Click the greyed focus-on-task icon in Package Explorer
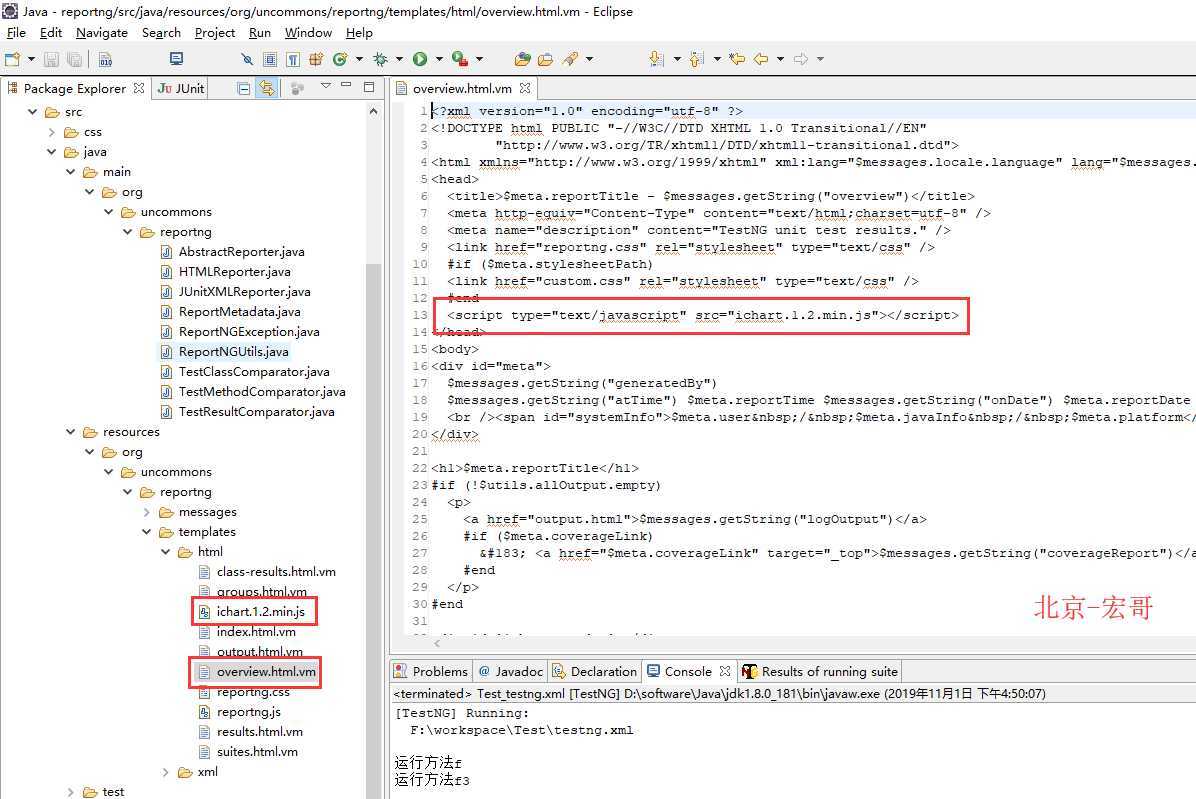 click(297, 88)
